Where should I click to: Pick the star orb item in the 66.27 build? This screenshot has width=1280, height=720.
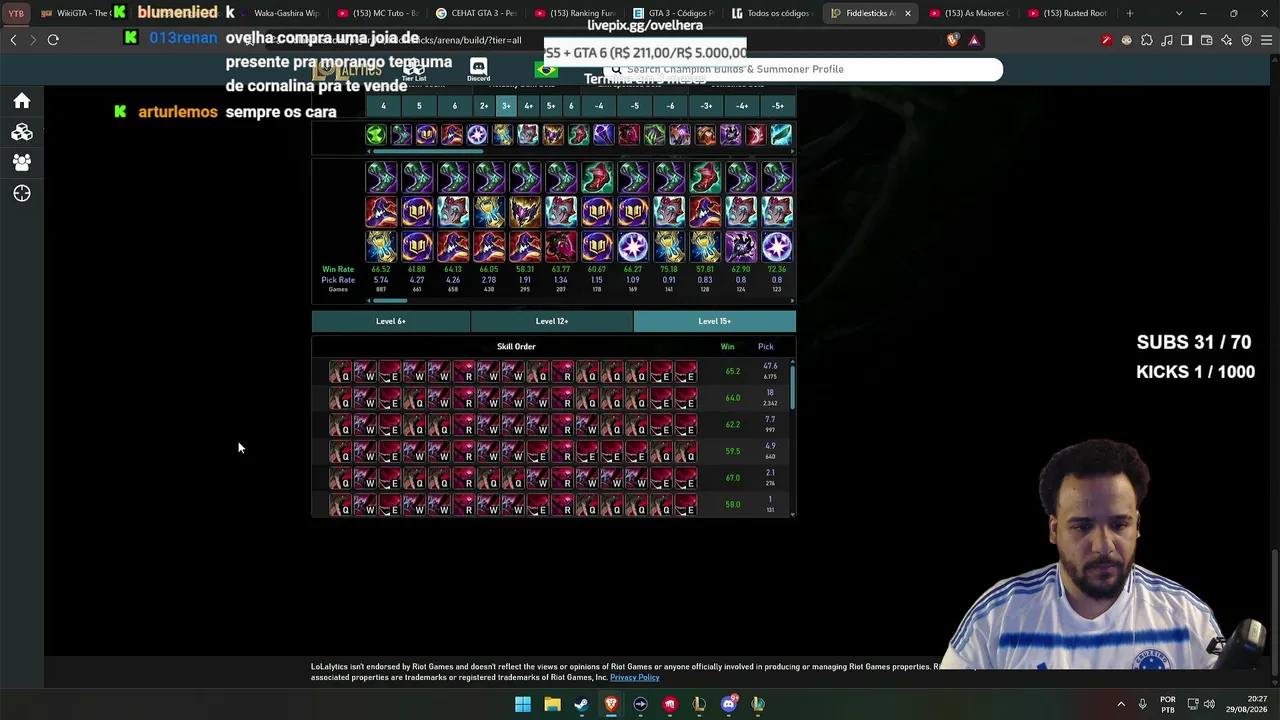[633, 246]
